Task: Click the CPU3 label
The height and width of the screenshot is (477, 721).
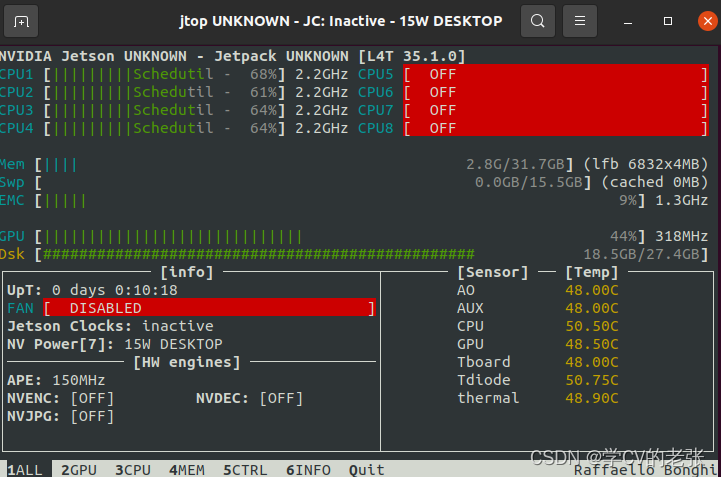Action: tap(17, 110)
